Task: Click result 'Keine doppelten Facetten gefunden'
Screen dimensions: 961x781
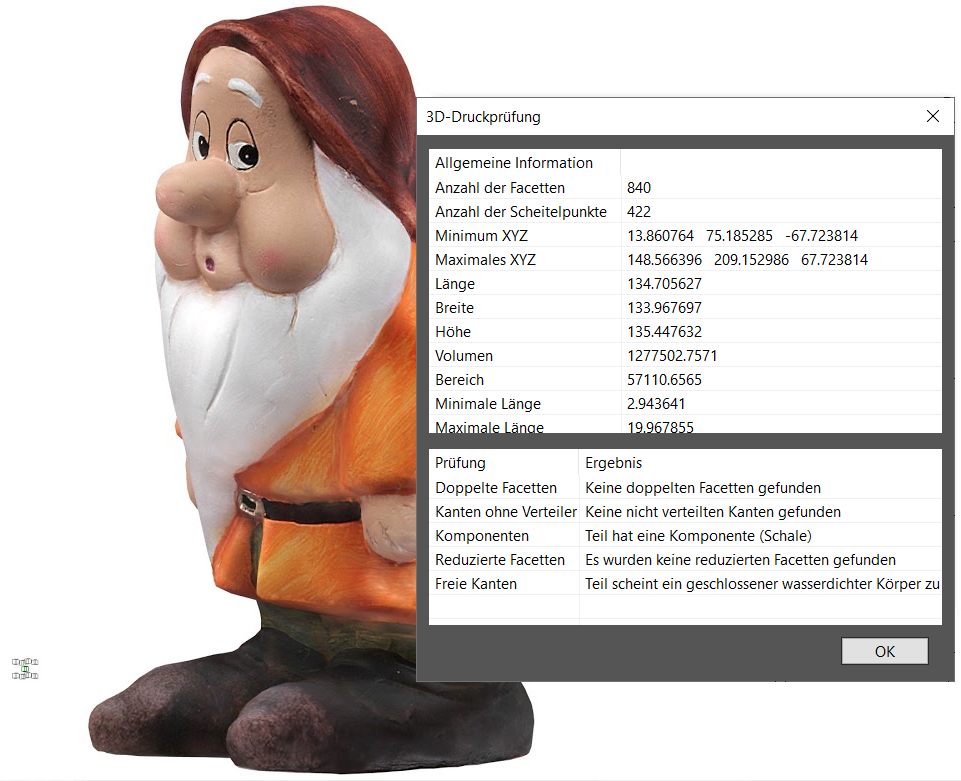Action: click(703, 488)
